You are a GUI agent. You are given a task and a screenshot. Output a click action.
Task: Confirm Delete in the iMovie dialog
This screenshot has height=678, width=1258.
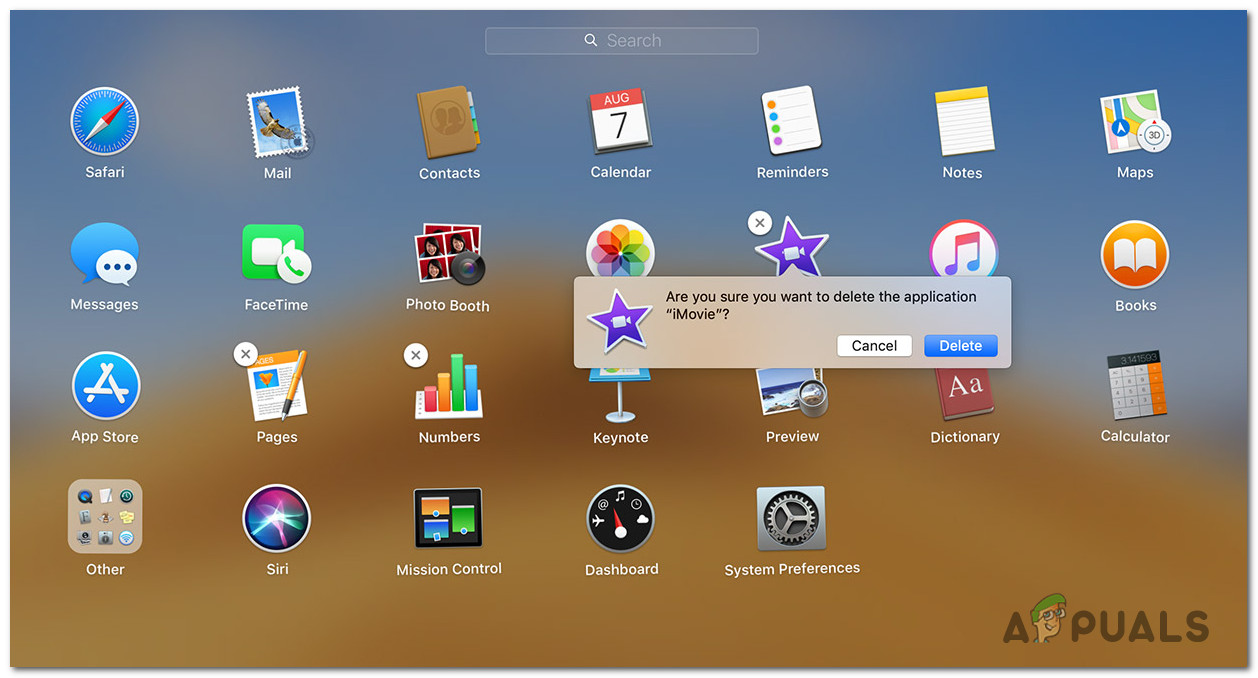click(961, 346)
